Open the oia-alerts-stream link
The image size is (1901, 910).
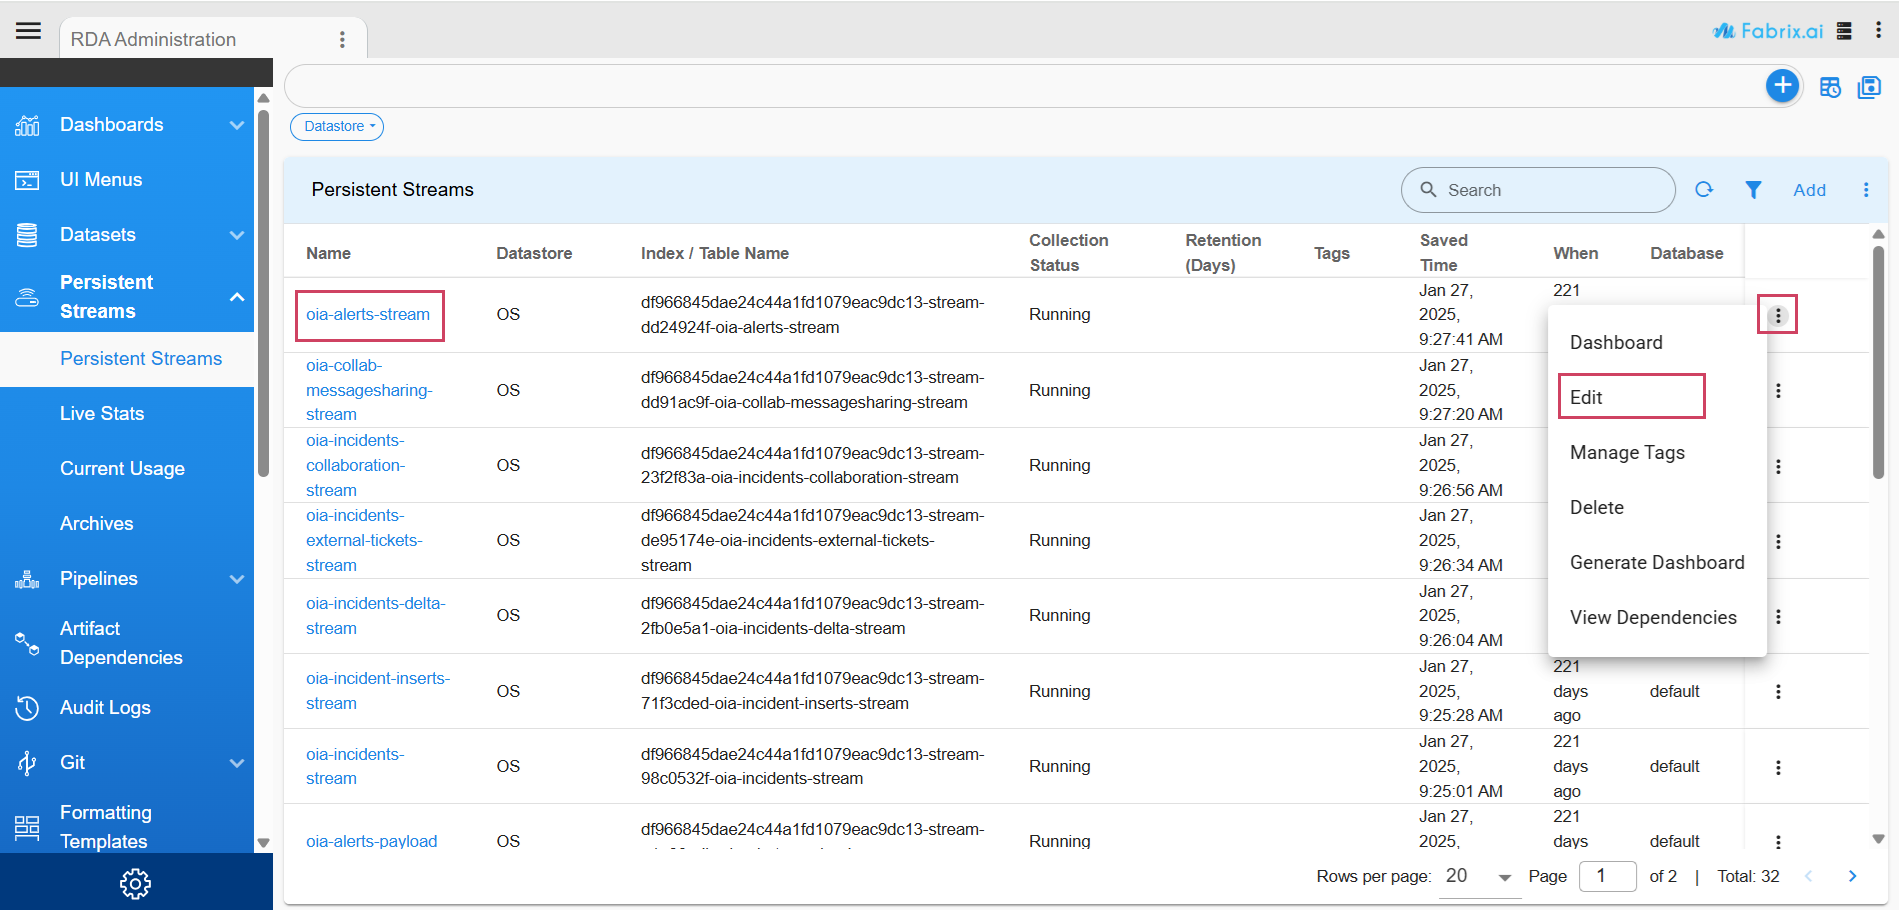[368, 315]
